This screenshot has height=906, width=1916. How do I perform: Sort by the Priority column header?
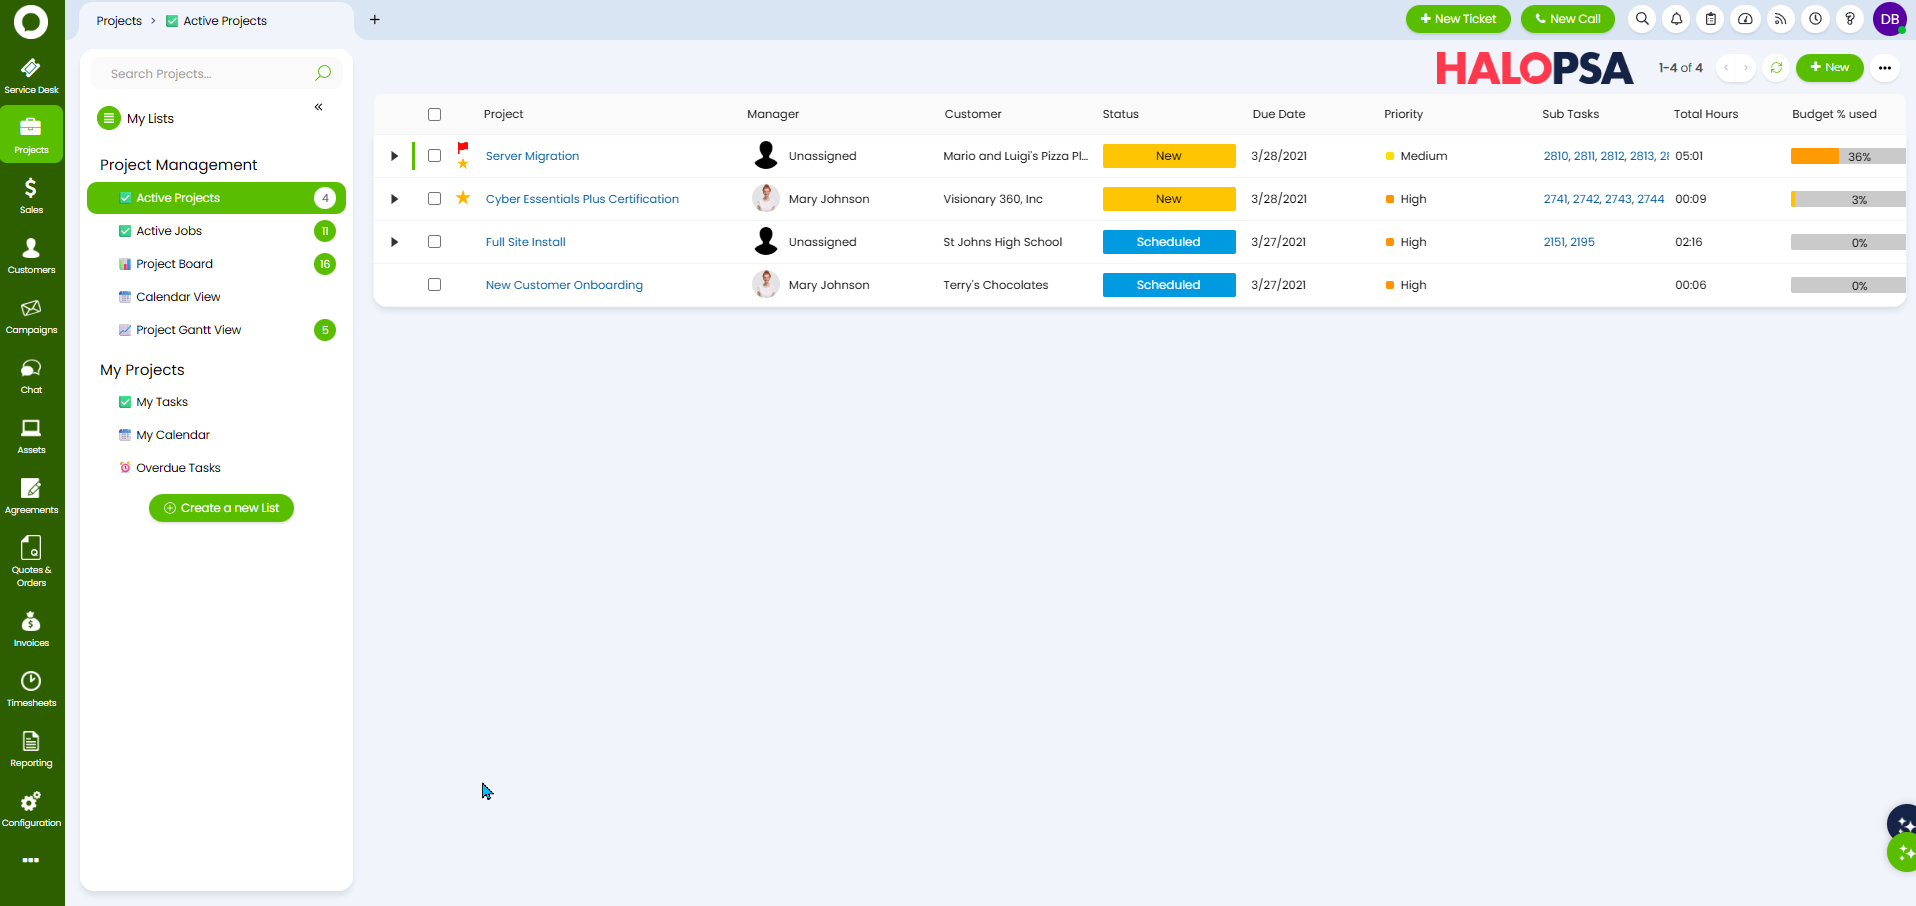coord(1403,114)
